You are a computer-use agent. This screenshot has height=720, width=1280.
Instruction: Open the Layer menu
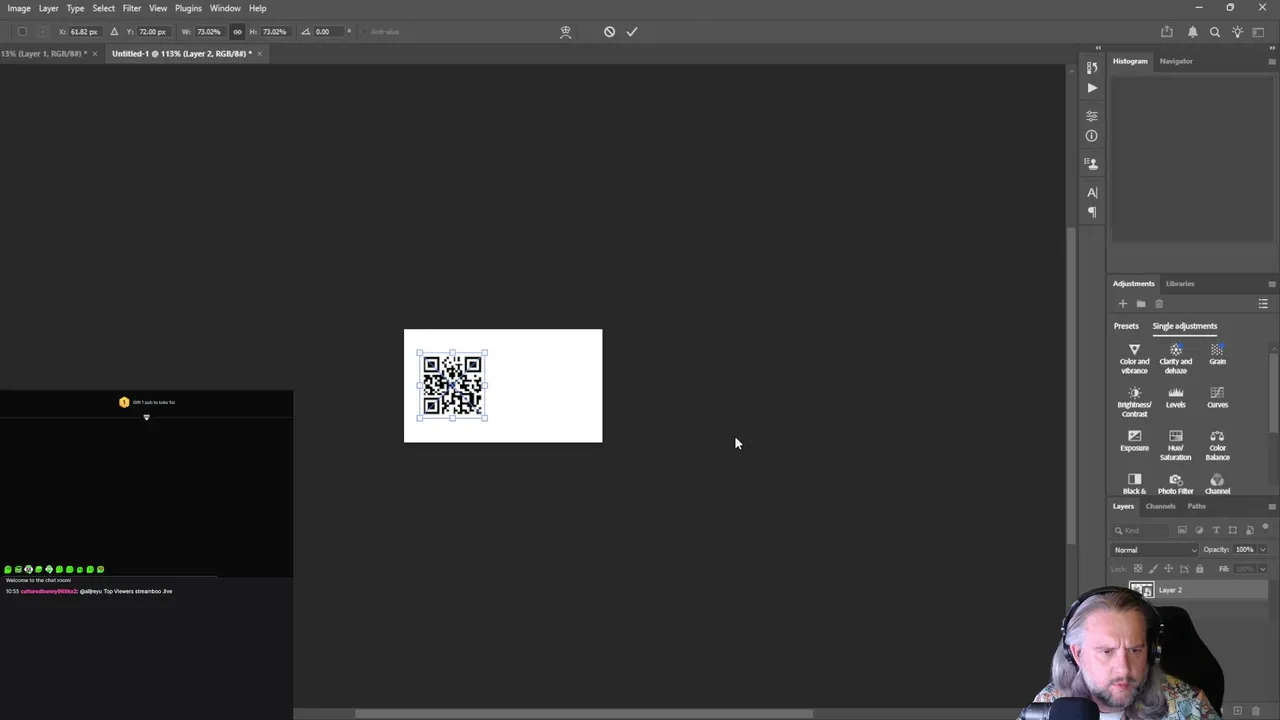point(48,8)
